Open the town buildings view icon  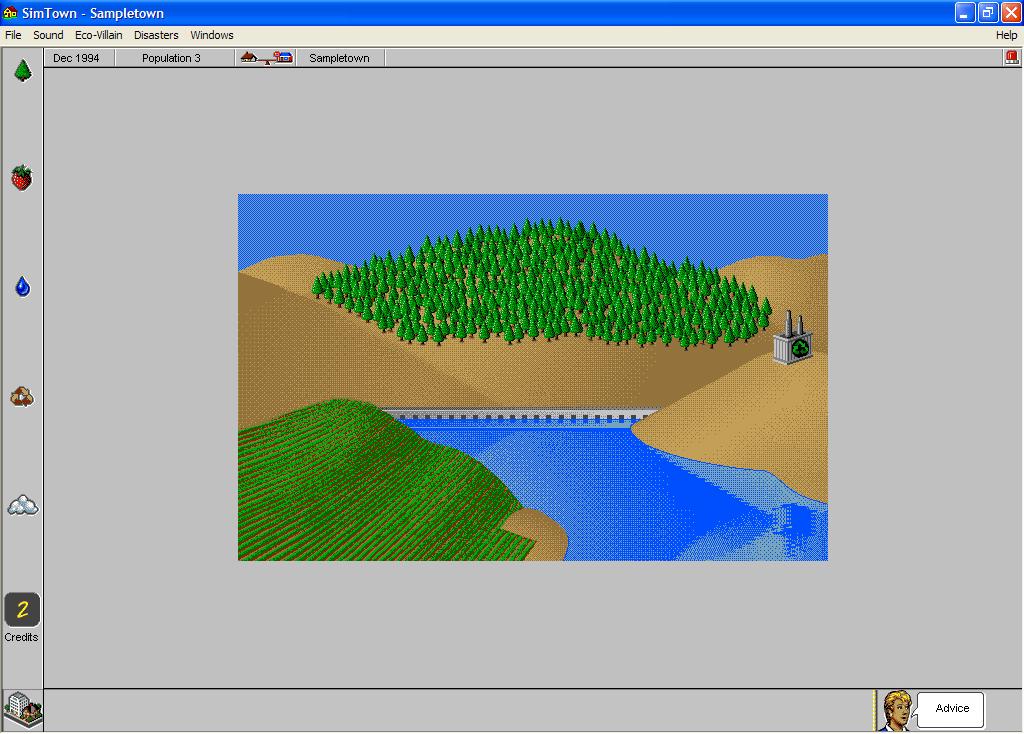[x=23, y=710]
